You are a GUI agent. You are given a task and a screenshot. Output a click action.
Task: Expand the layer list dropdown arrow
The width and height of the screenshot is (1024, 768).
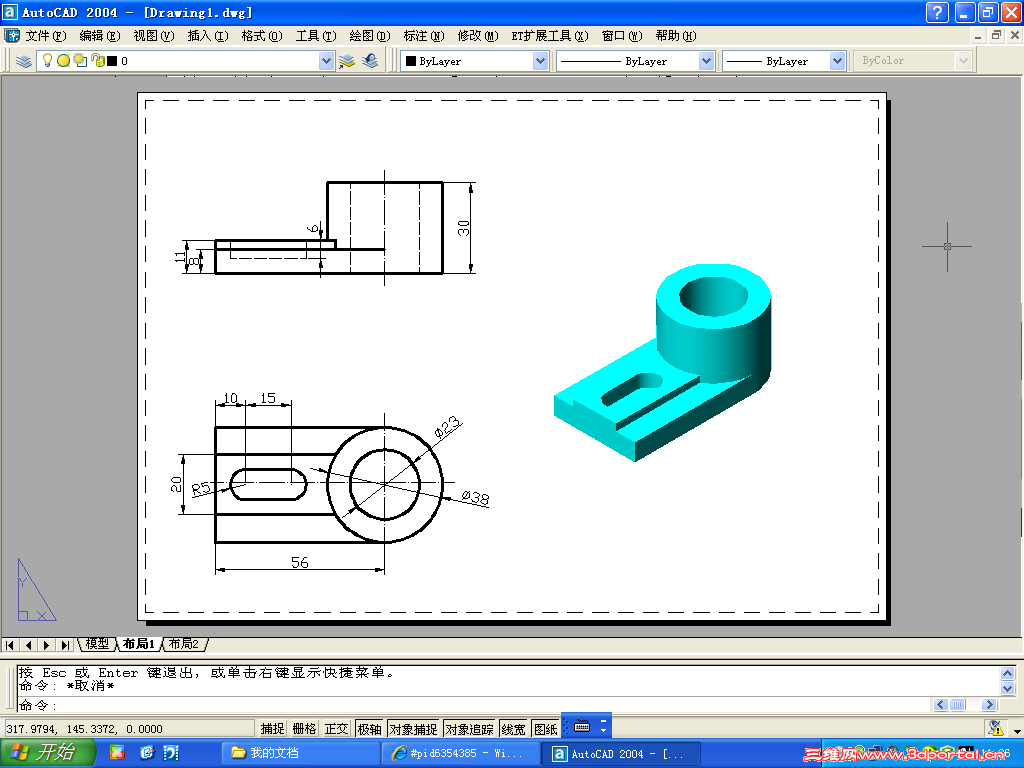click(x=327, y=61)
